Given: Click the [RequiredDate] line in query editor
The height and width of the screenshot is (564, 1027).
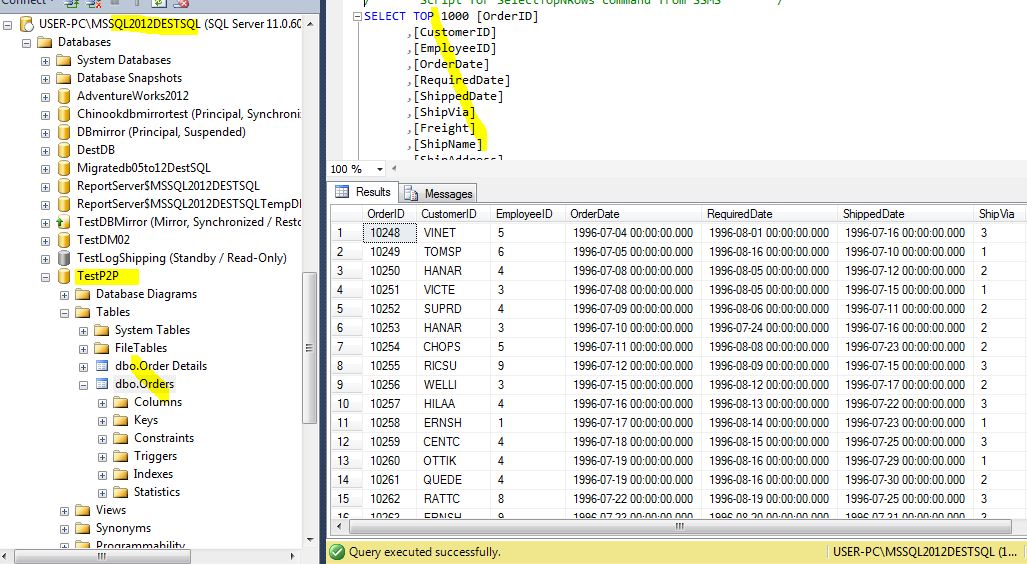Looking at the screenshot, I should tap(462, 80).
